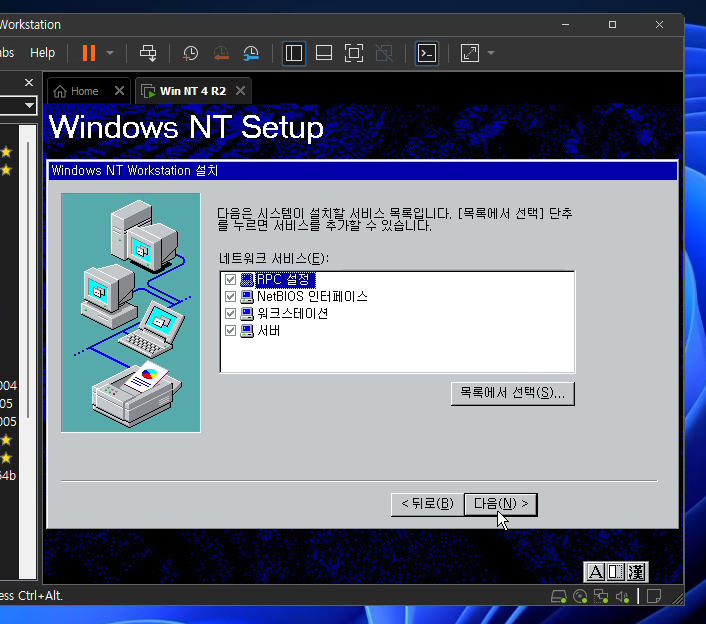Click the Unity mode icon

tap(384, 53)
